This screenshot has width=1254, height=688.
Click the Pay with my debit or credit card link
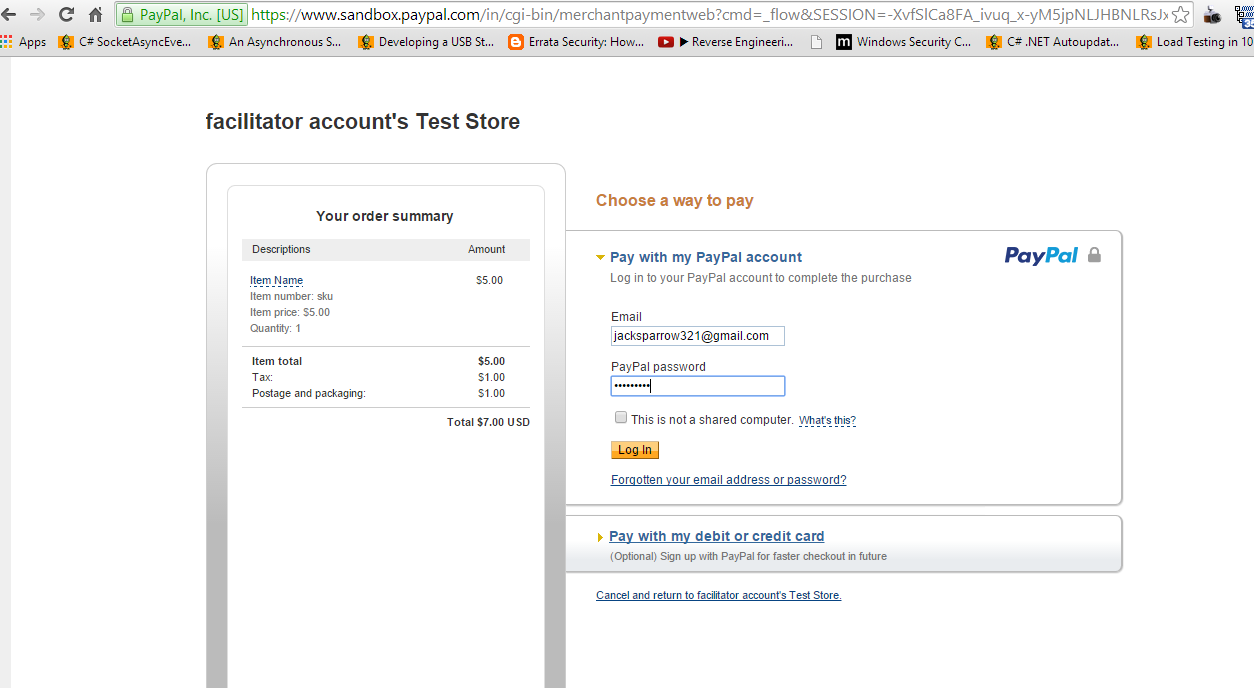coord(717,536)
